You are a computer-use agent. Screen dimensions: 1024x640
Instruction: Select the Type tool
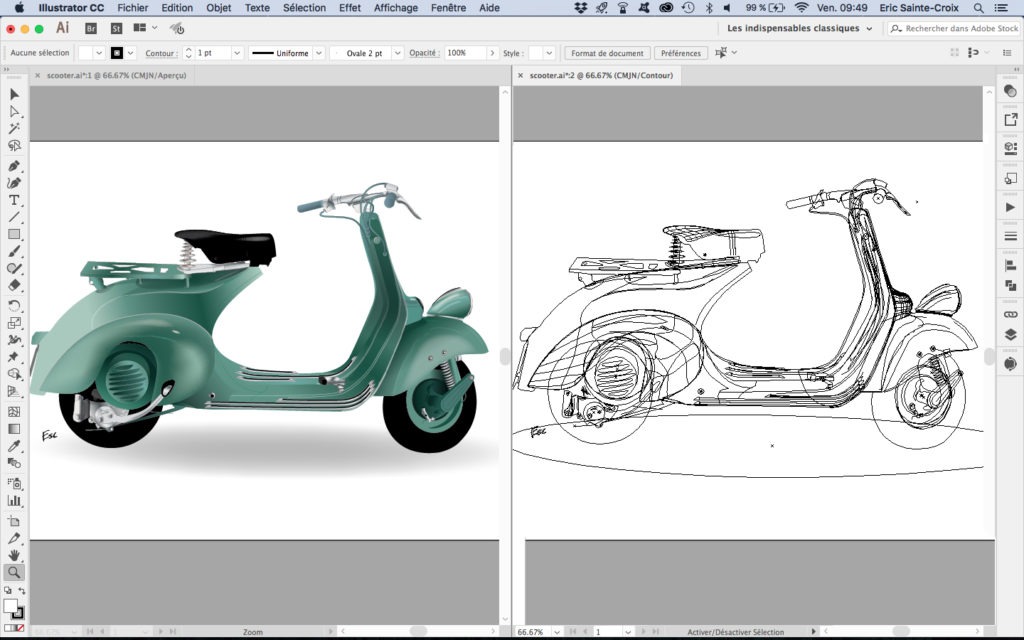coord(14,200)
